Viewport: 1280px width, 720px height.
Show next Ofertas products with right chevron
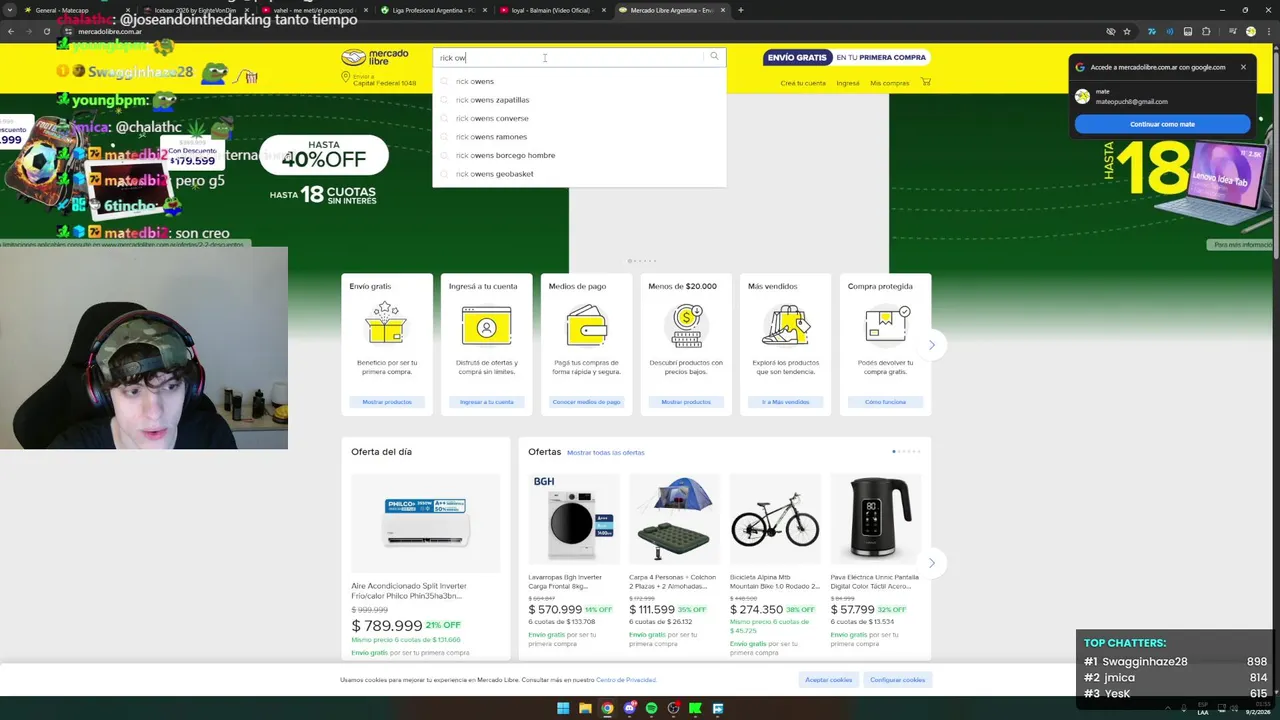coord(931,563)
